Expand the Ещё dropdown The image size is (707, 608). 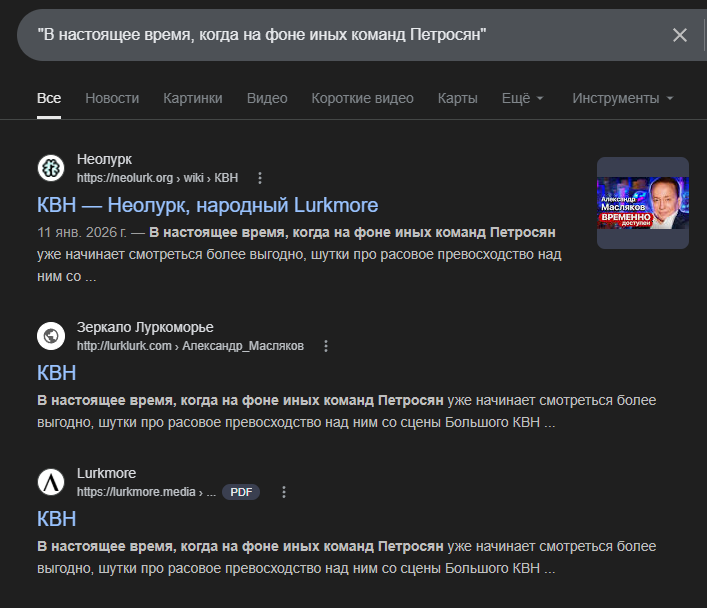tap(523, 98)
